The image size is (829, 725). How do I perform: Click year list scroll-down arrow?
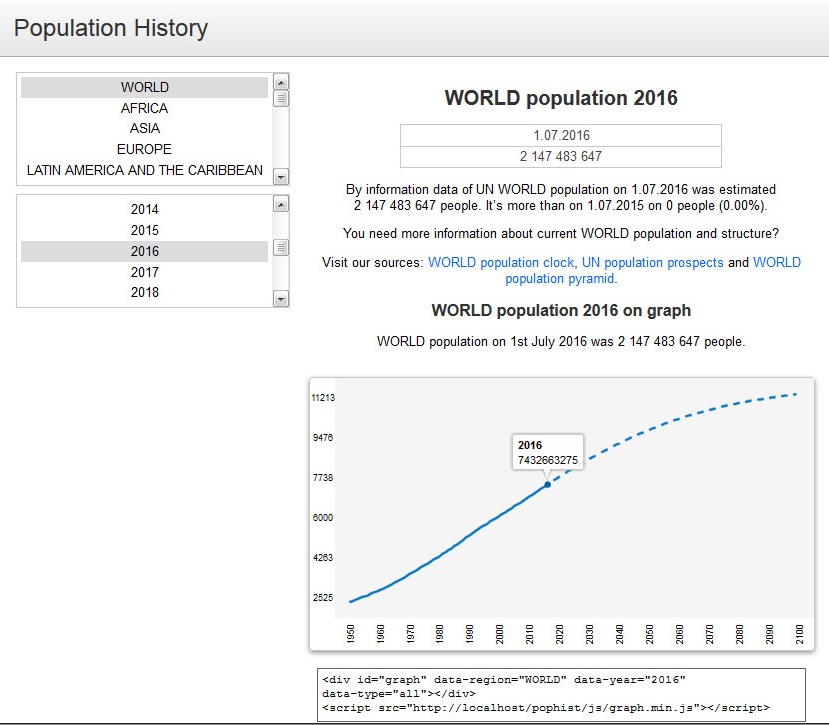(281, 299)
